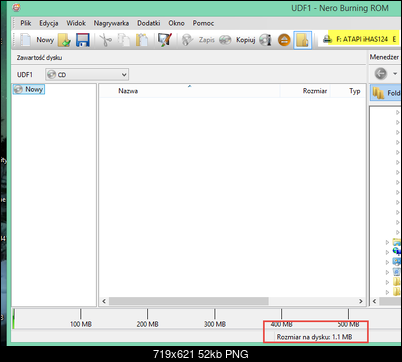
Task: Eject the disc with orange eject icon
Action: (x=284, y=40)
